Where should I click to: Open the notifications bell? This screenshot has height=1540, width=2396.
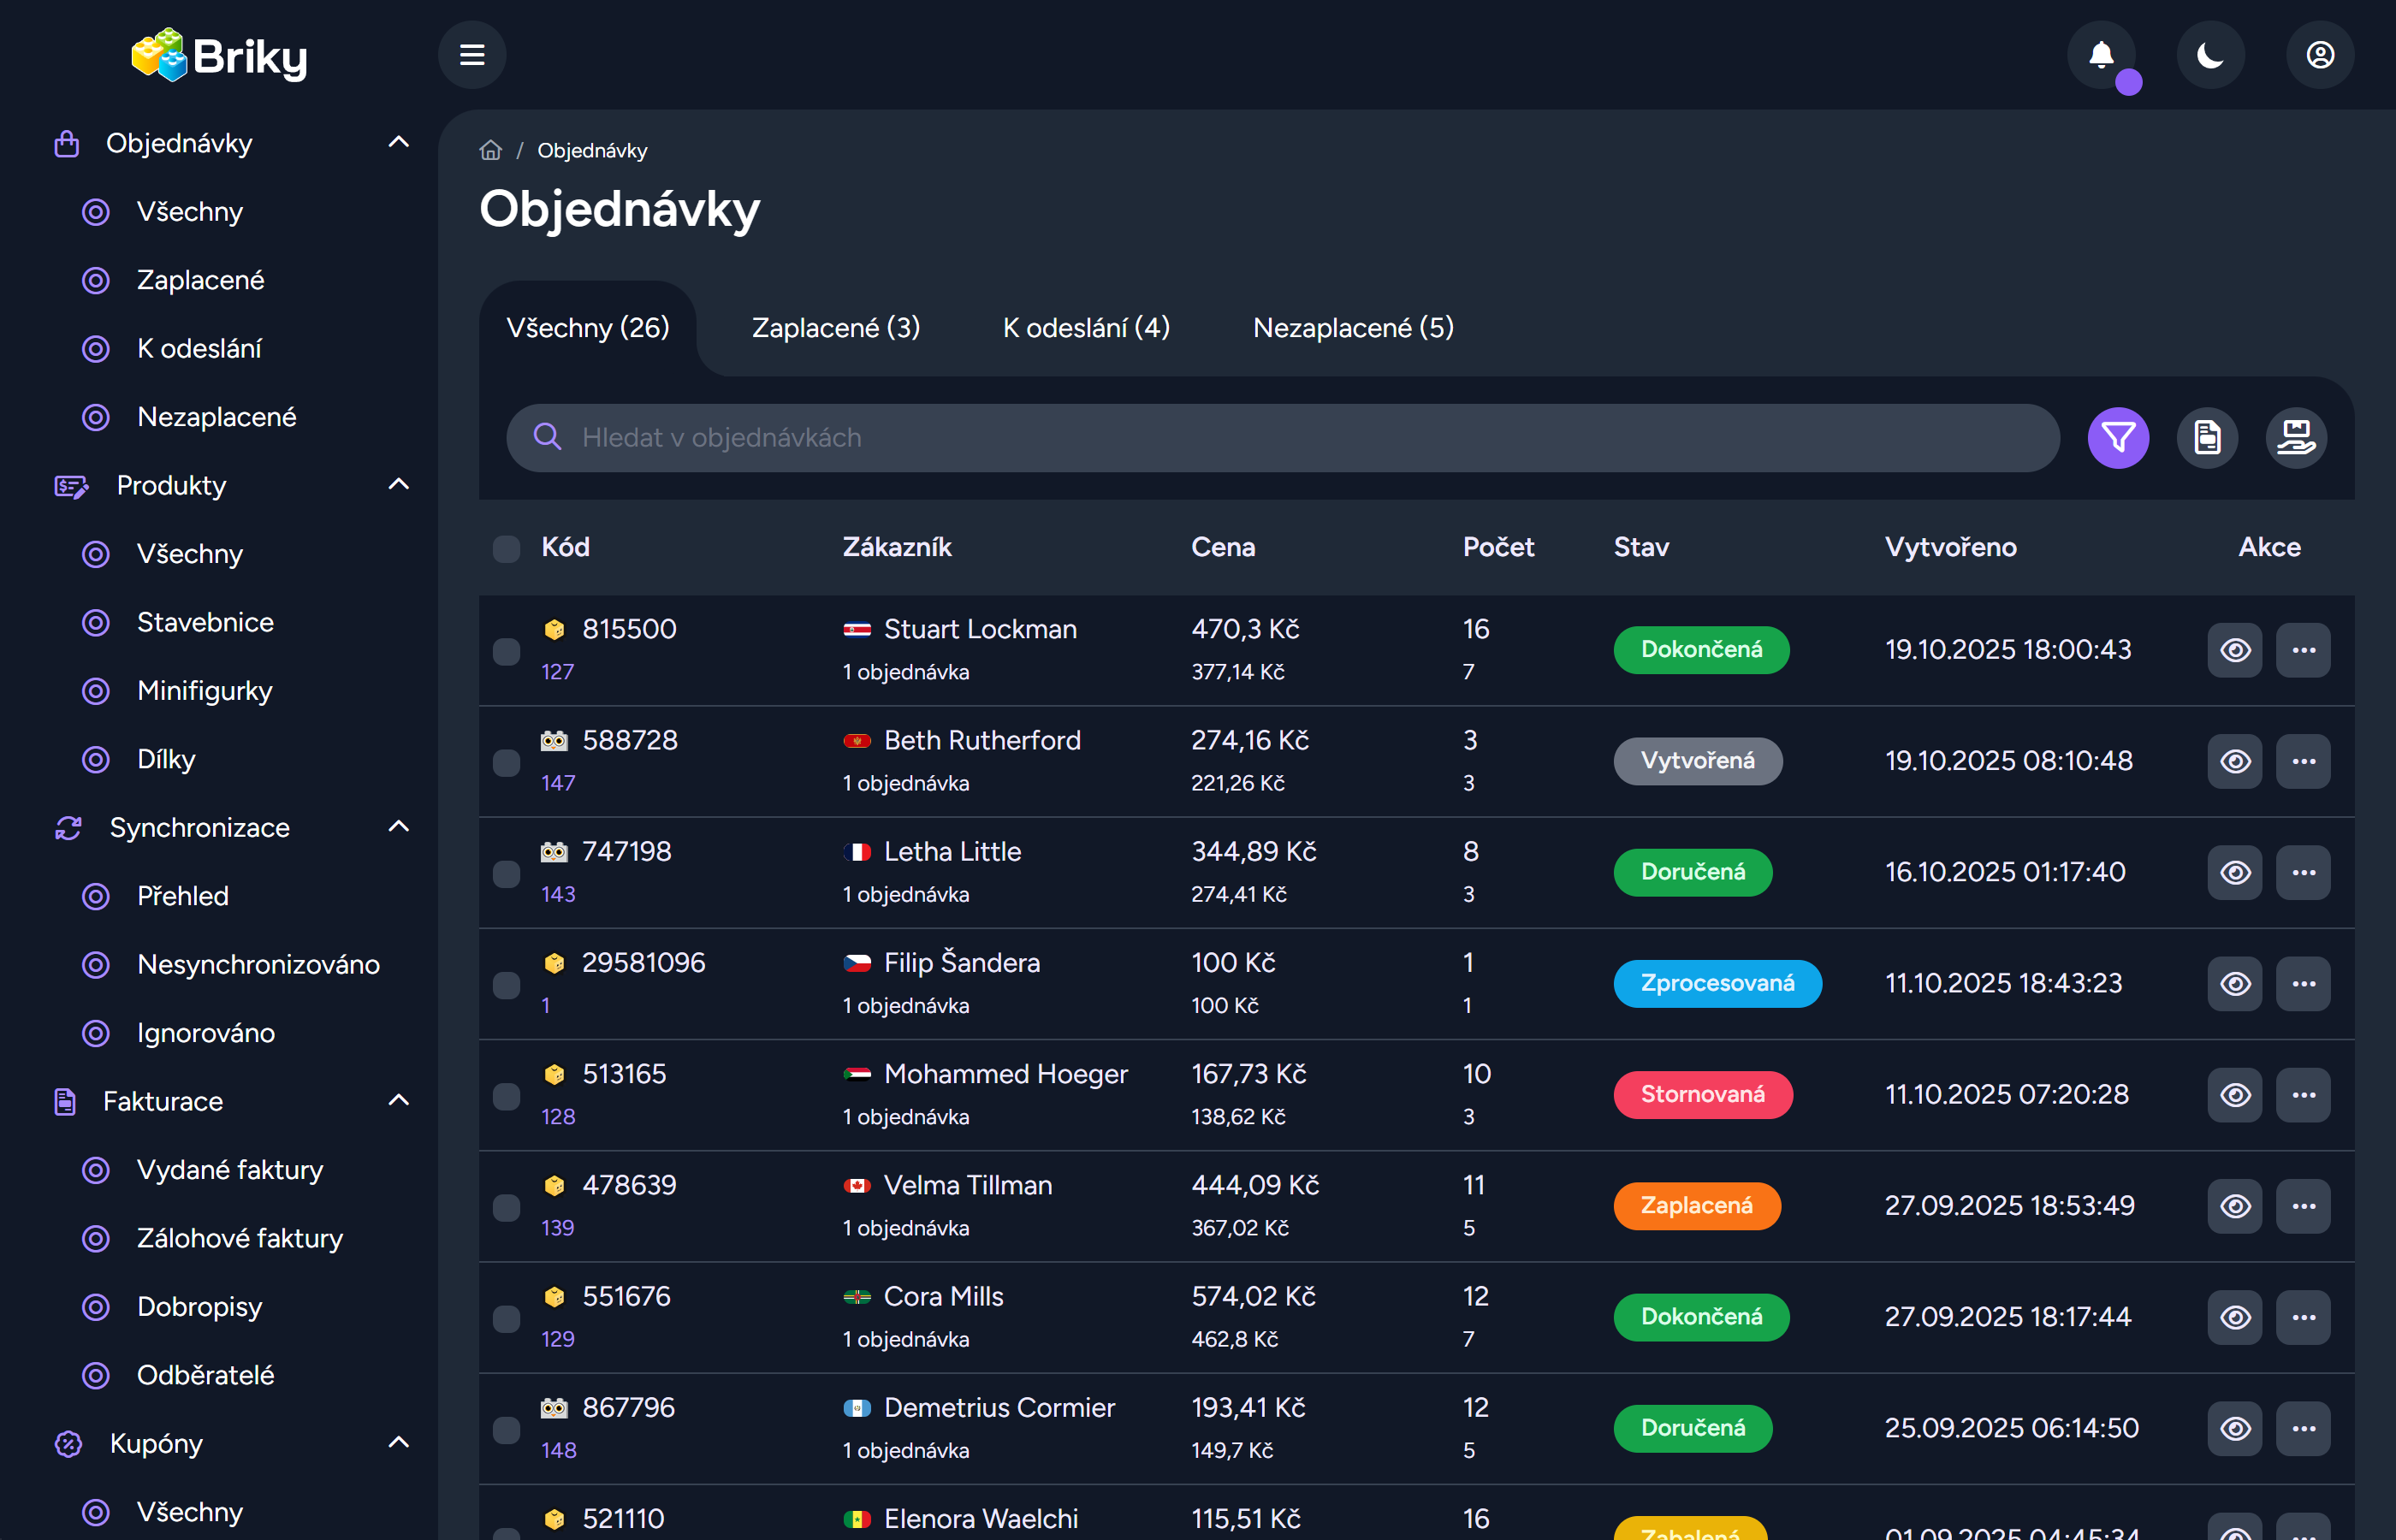(x=2101, y=55)
